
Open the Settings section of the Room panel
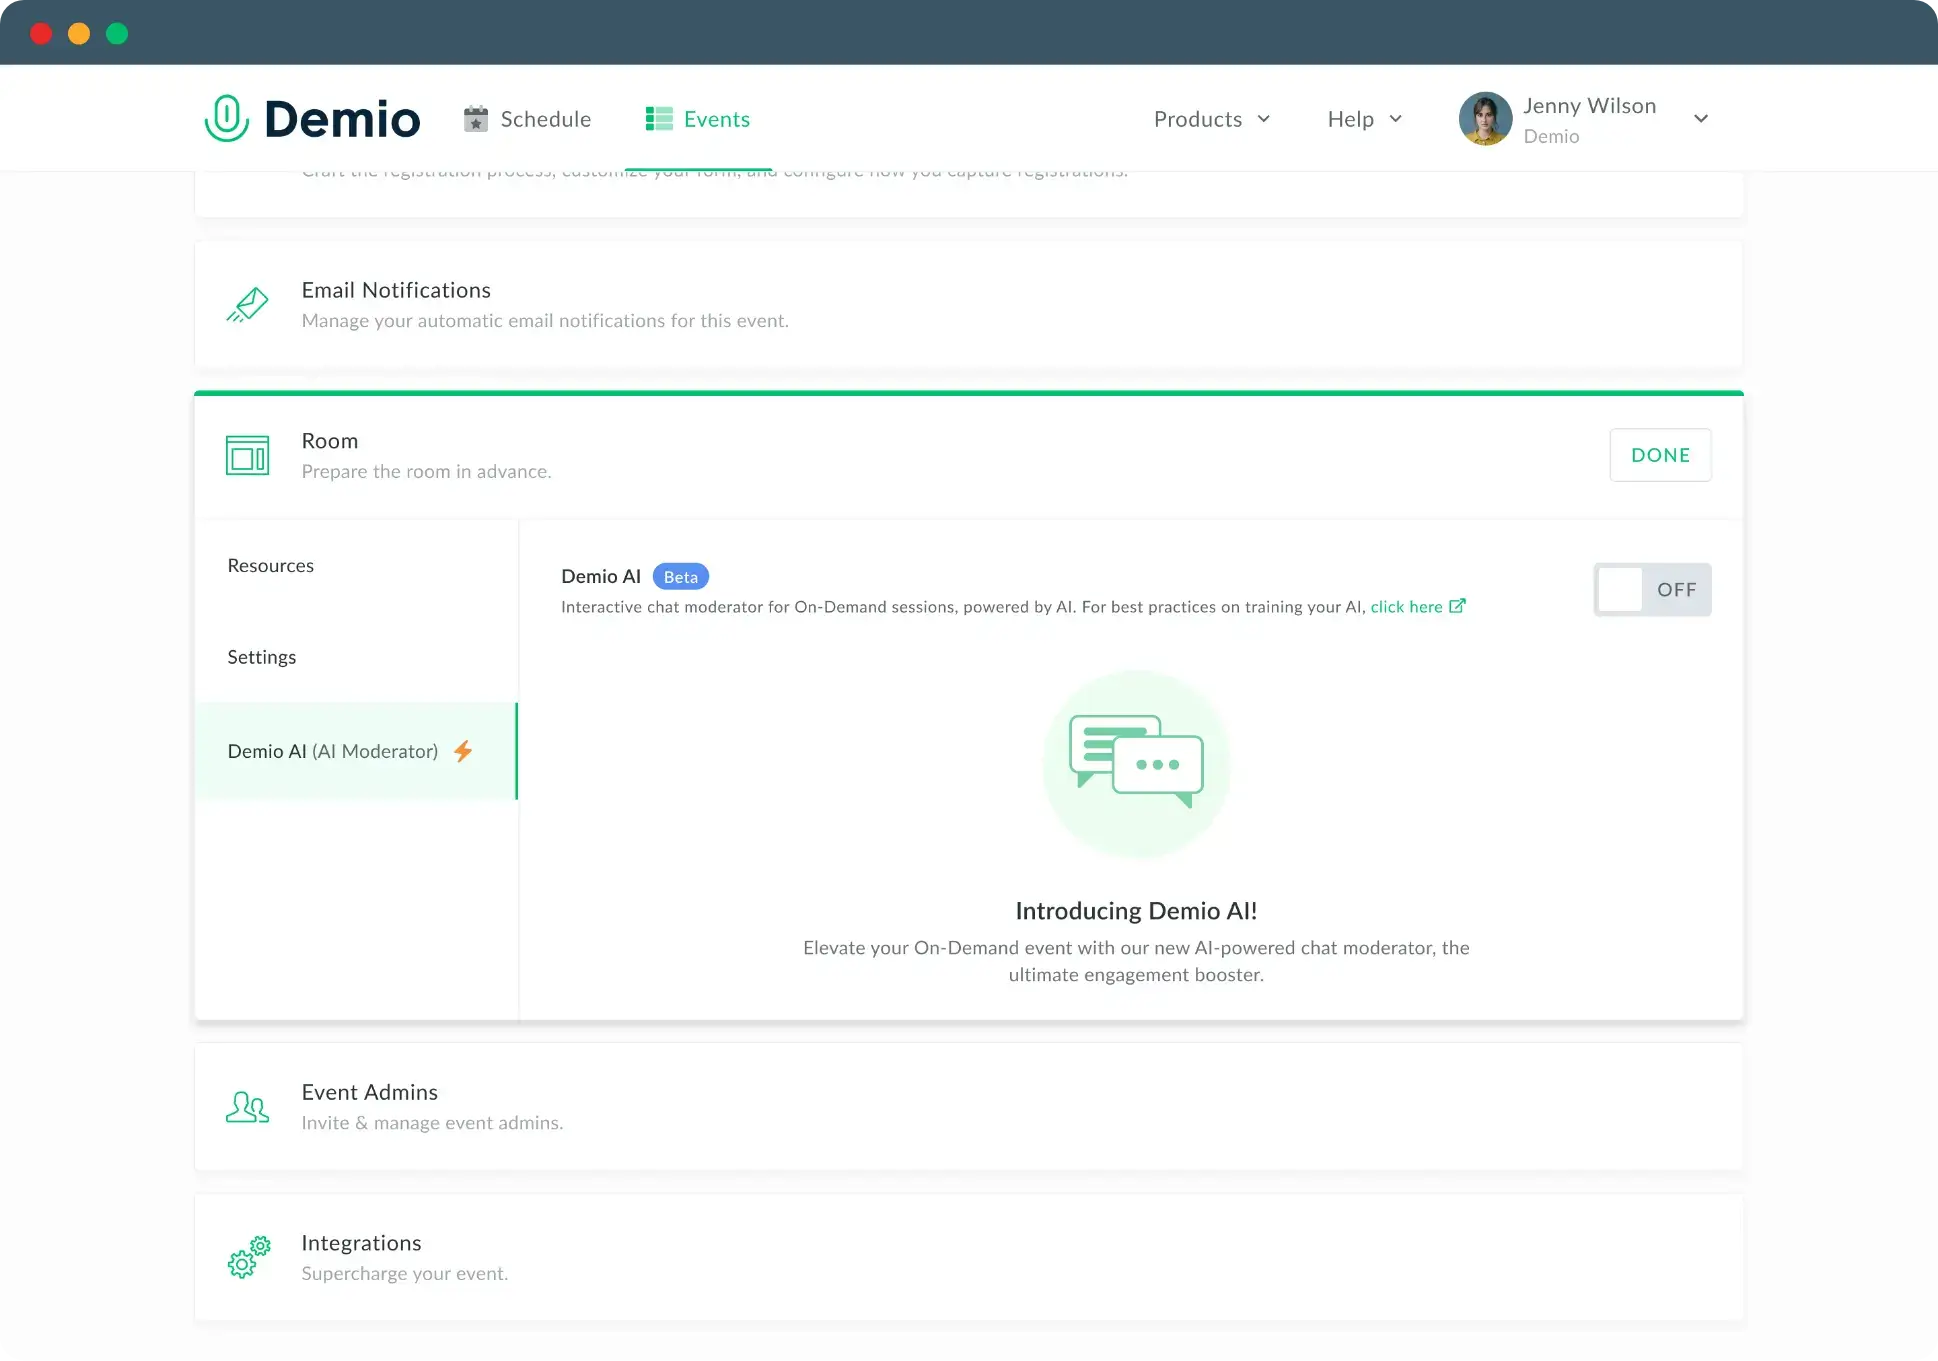click(261, 656)
